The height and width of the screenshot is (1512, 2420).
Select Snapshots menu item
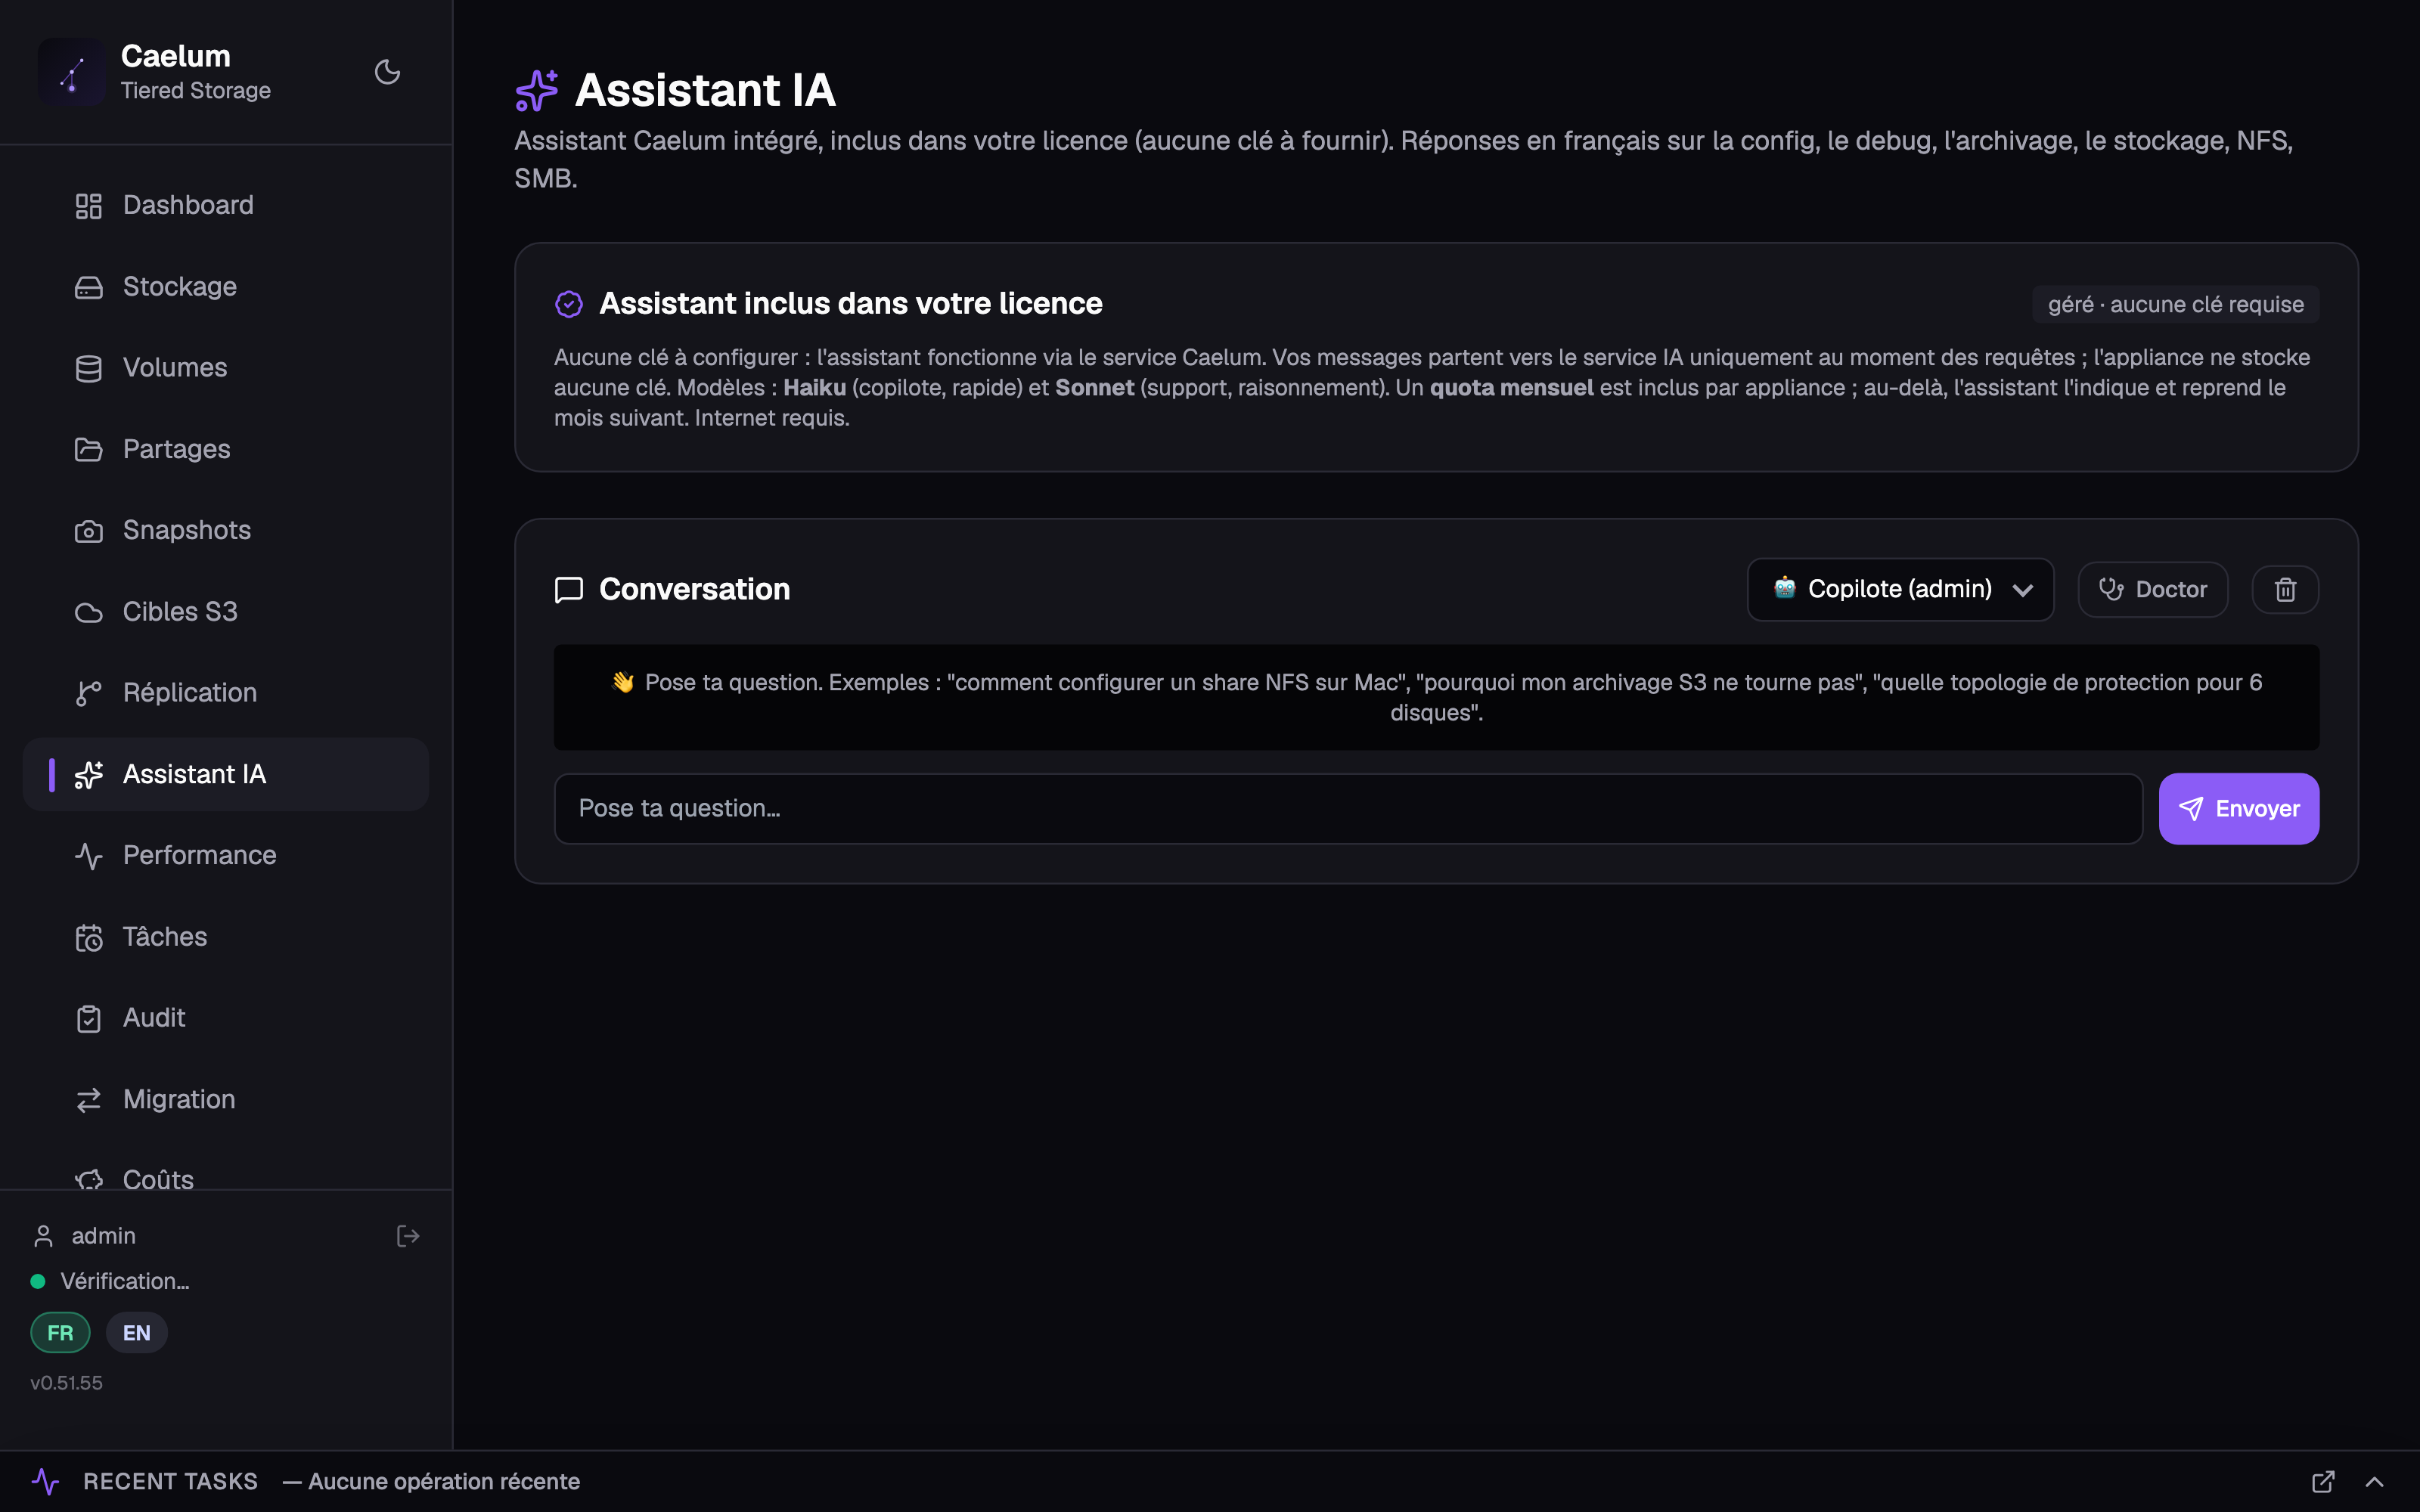226,531
